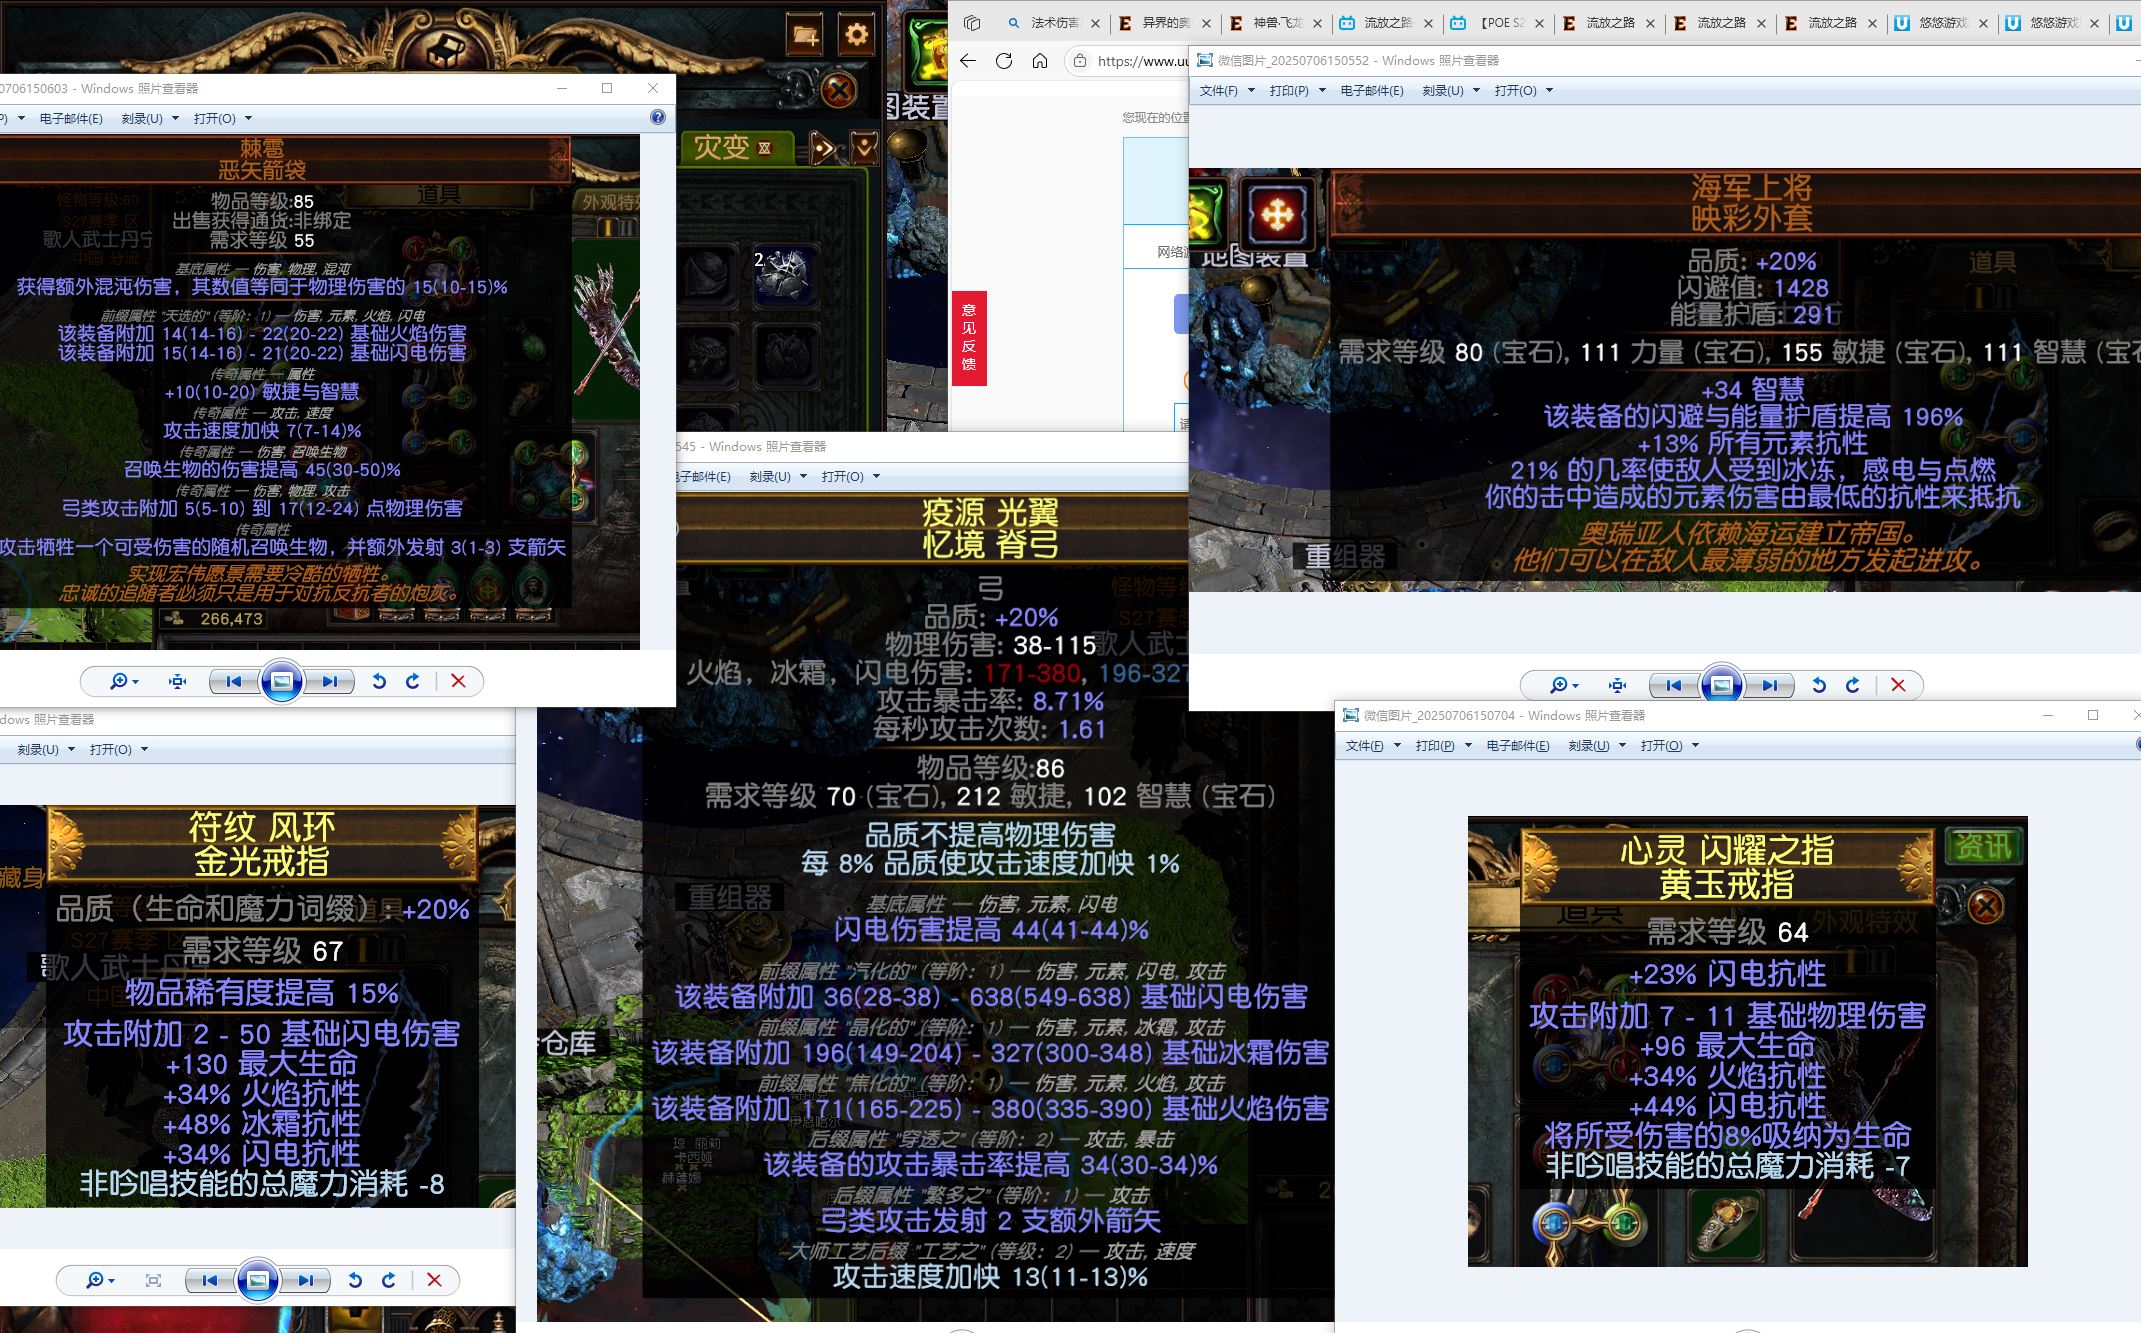The image size is (2141, 1333).
Task: Click 电子邮件(E) in 150704 viewer
Action: (1518, 745)
